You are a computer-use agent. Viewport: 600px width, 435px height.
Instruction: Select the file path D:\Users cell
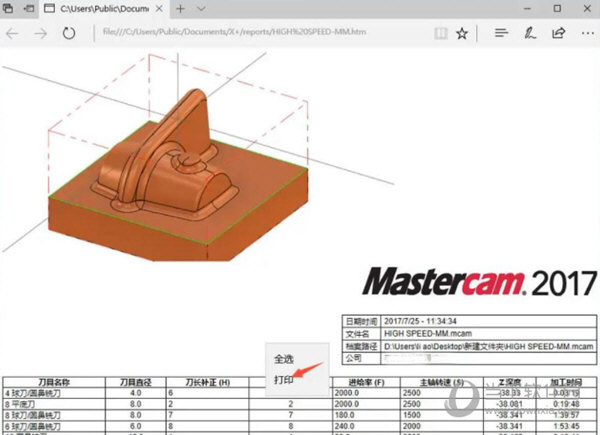(489, 347)
